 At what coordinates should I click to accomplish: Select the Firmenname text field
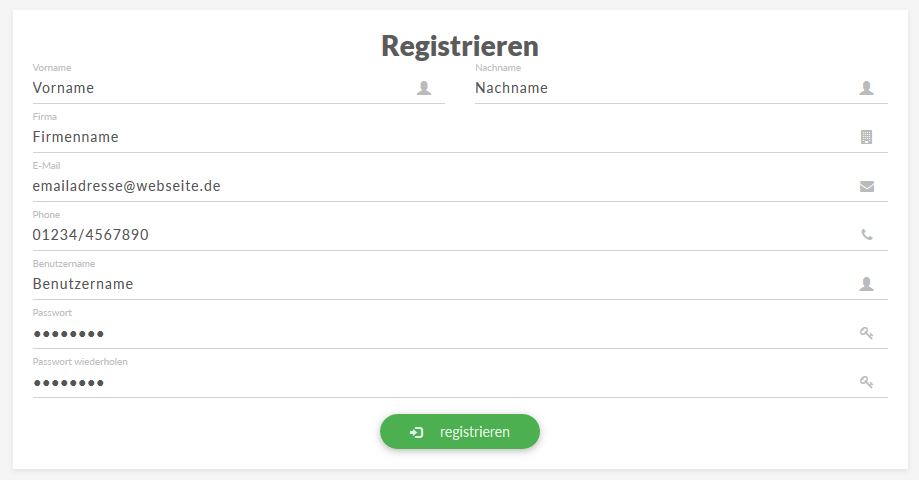tap(460, 137)
